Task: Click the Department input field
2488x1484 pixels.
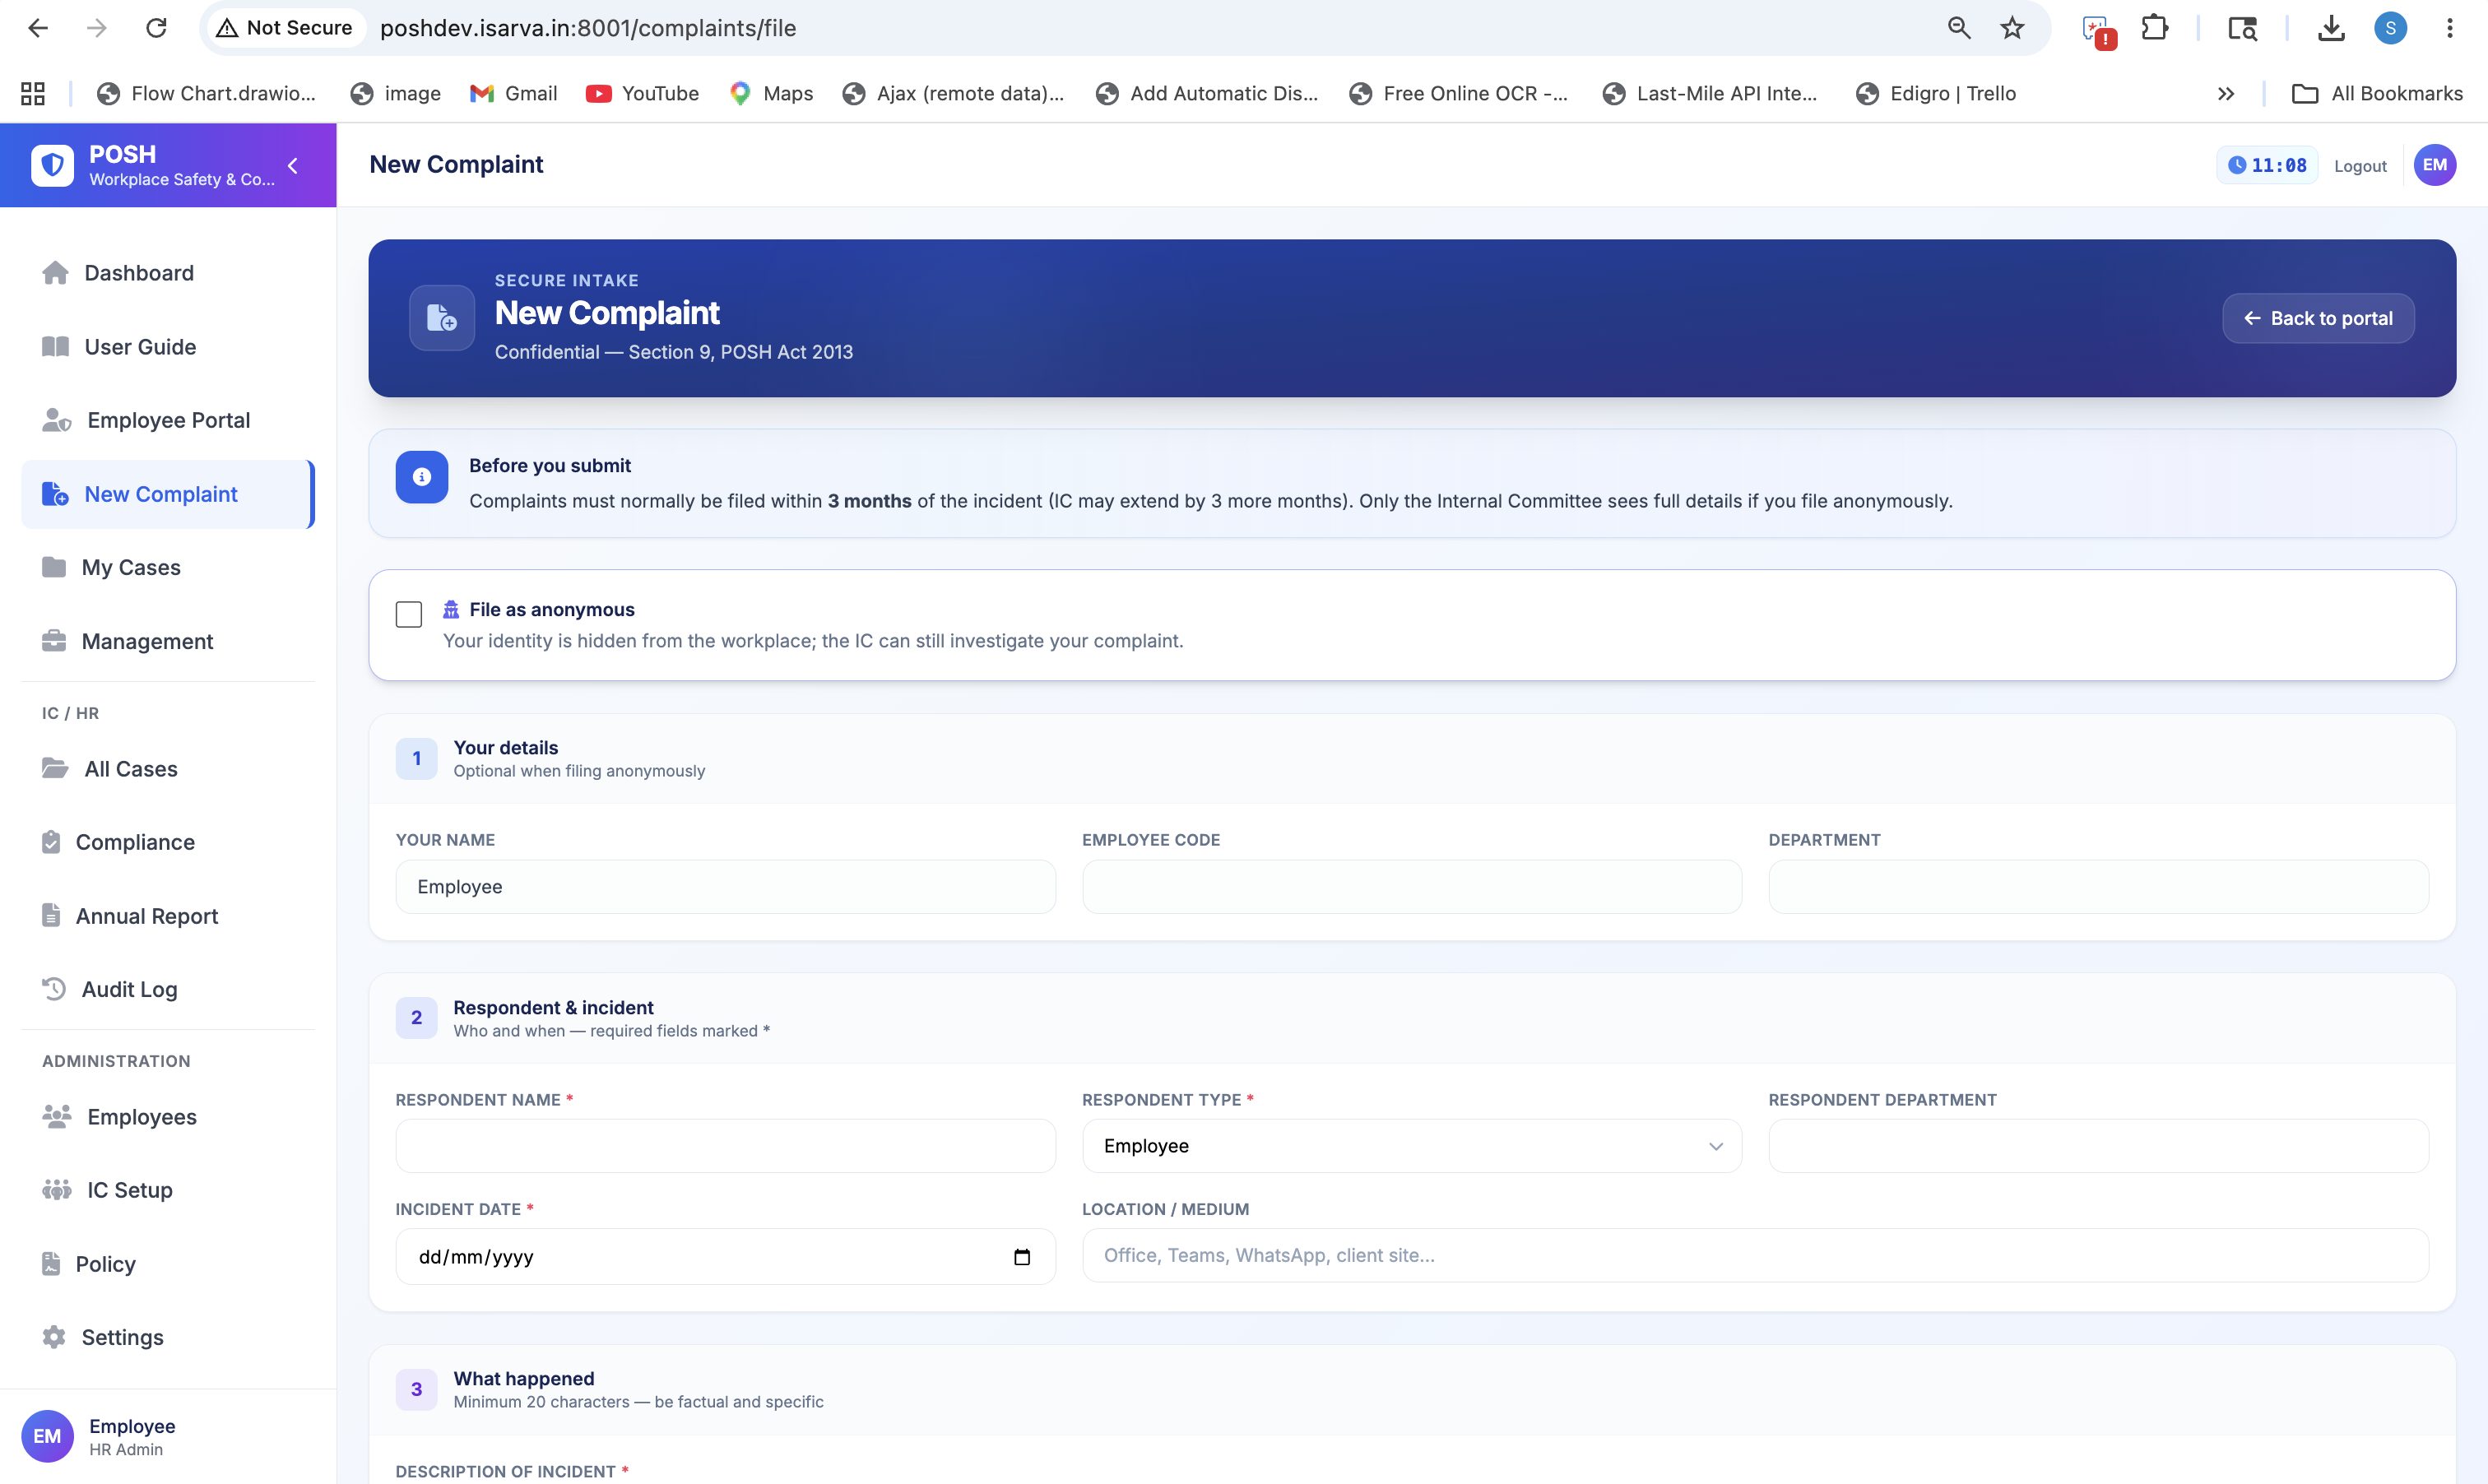Action: [2098, 887]
